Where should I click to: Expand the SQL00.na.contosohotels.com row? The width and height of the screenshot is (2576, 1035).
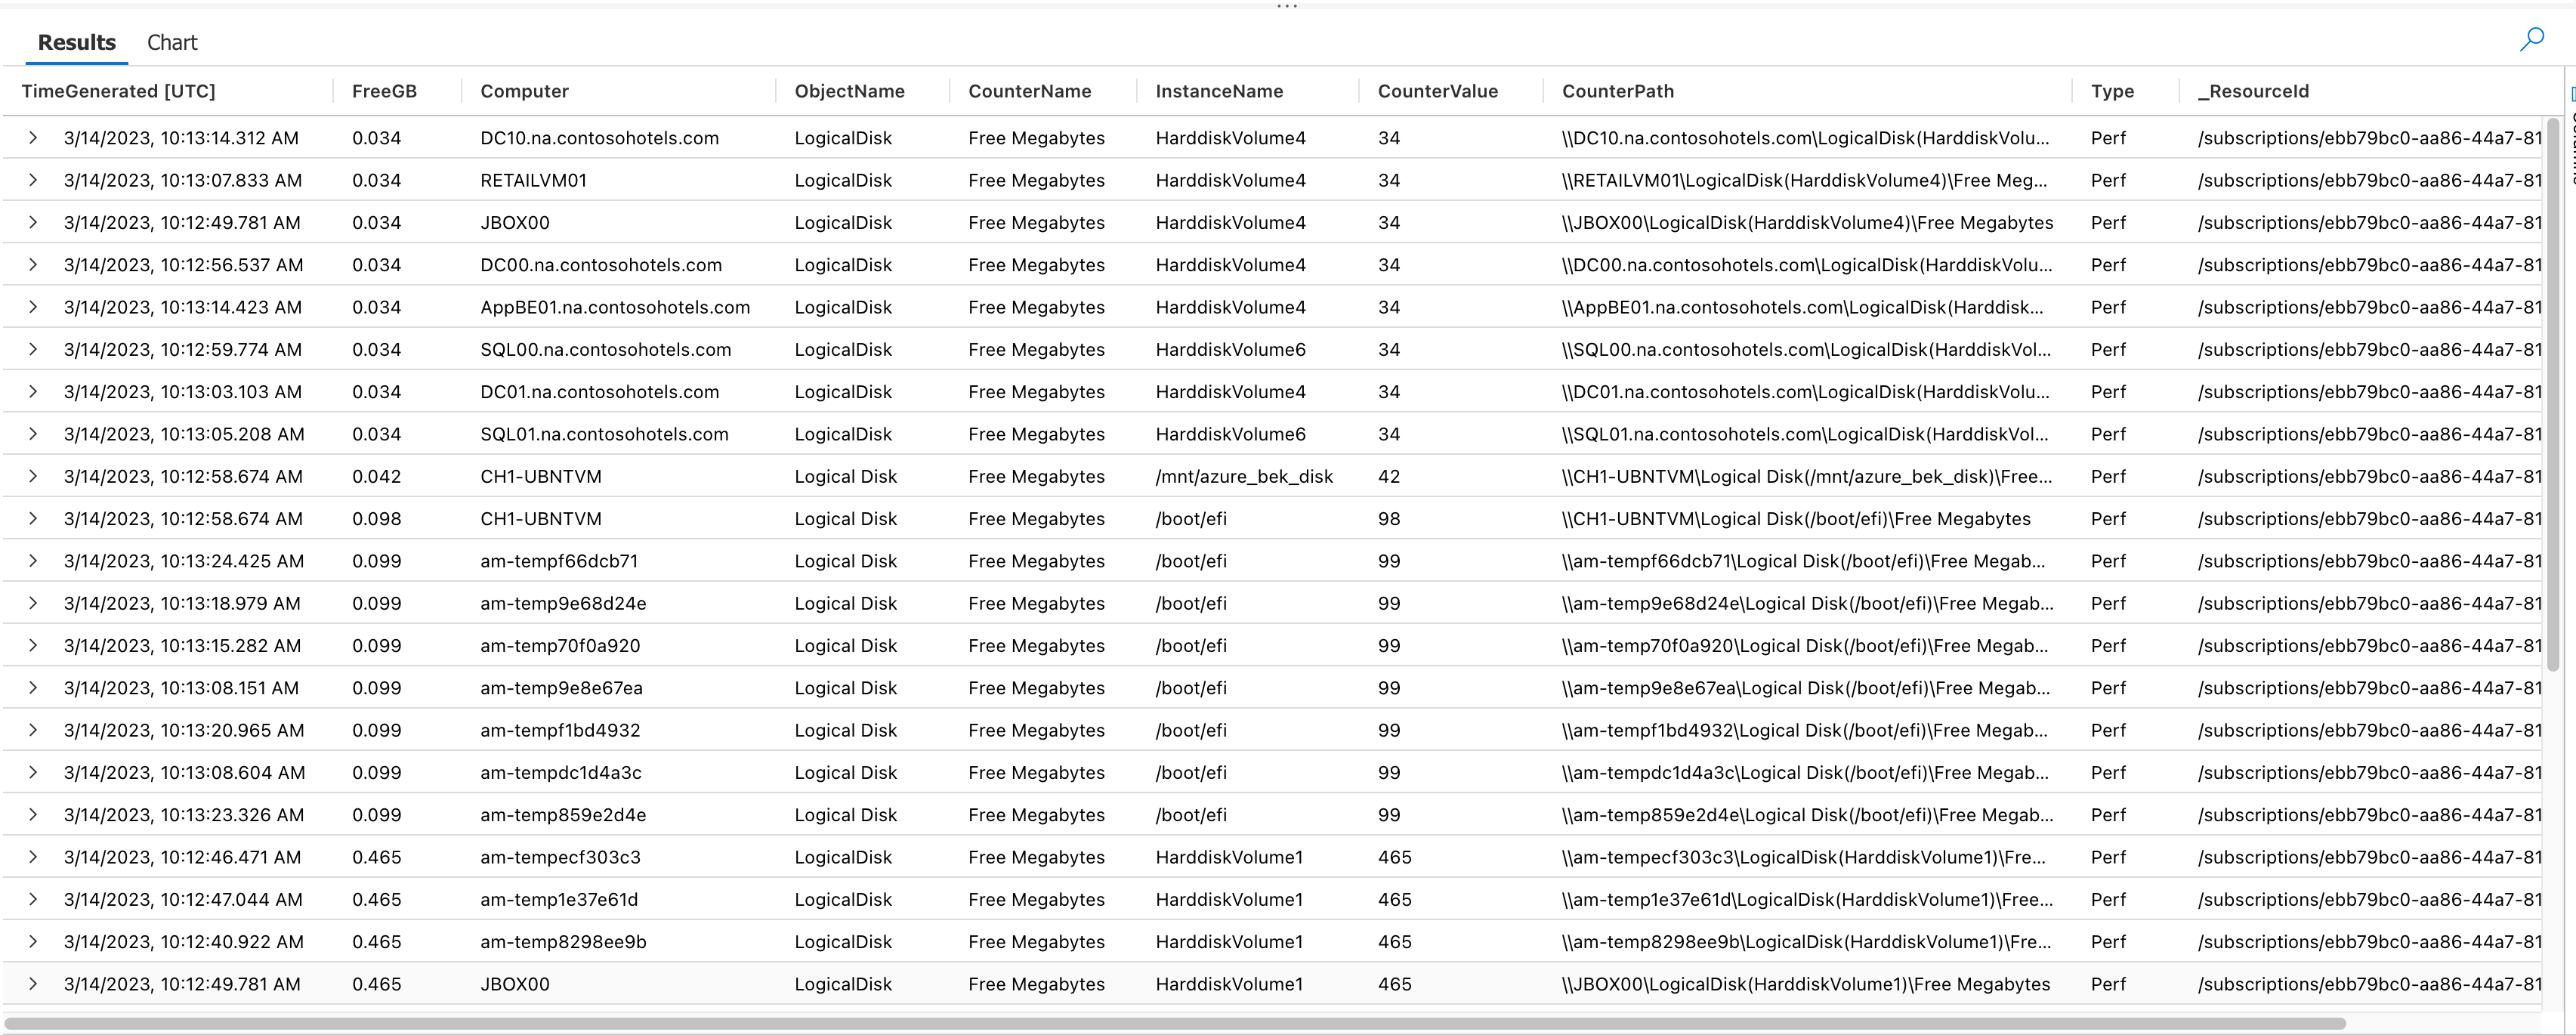pos(33,349)
